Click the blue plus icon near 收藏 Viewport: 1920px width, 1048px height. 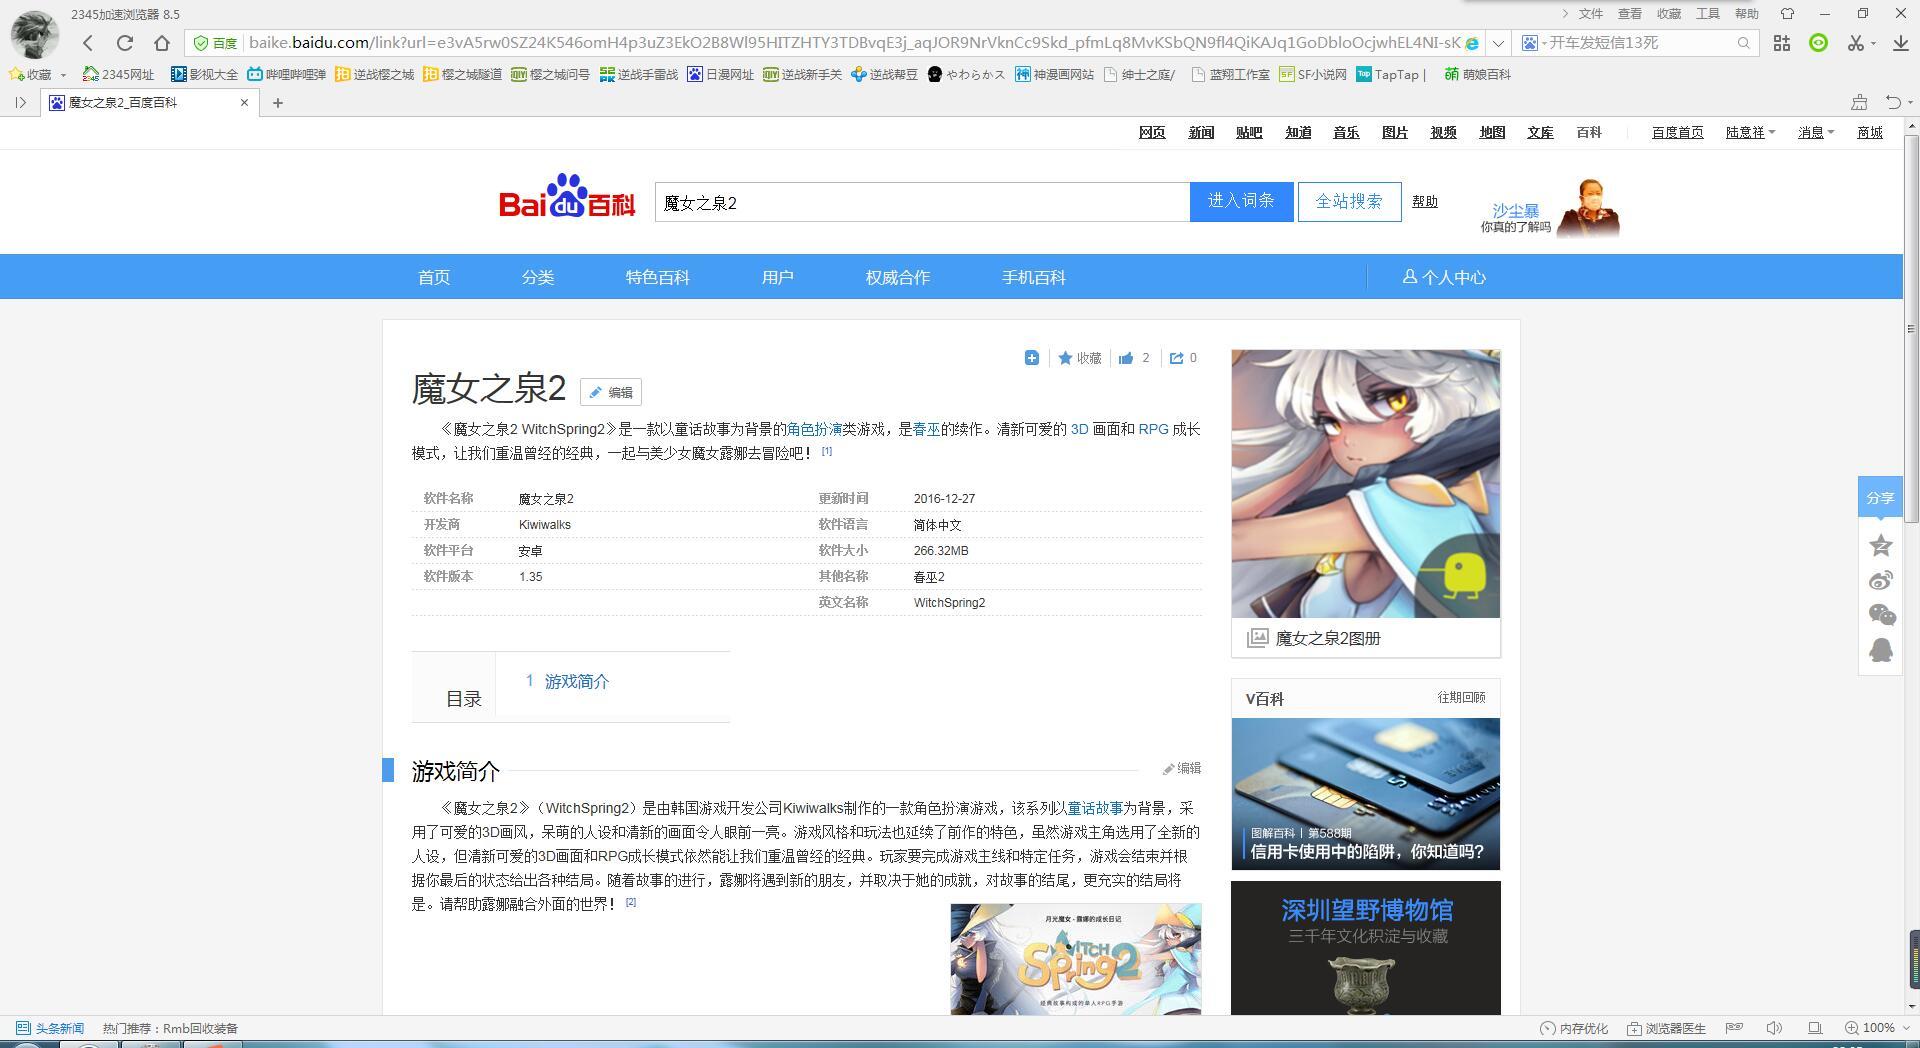pyautogui.click(x=1031, y=358)
